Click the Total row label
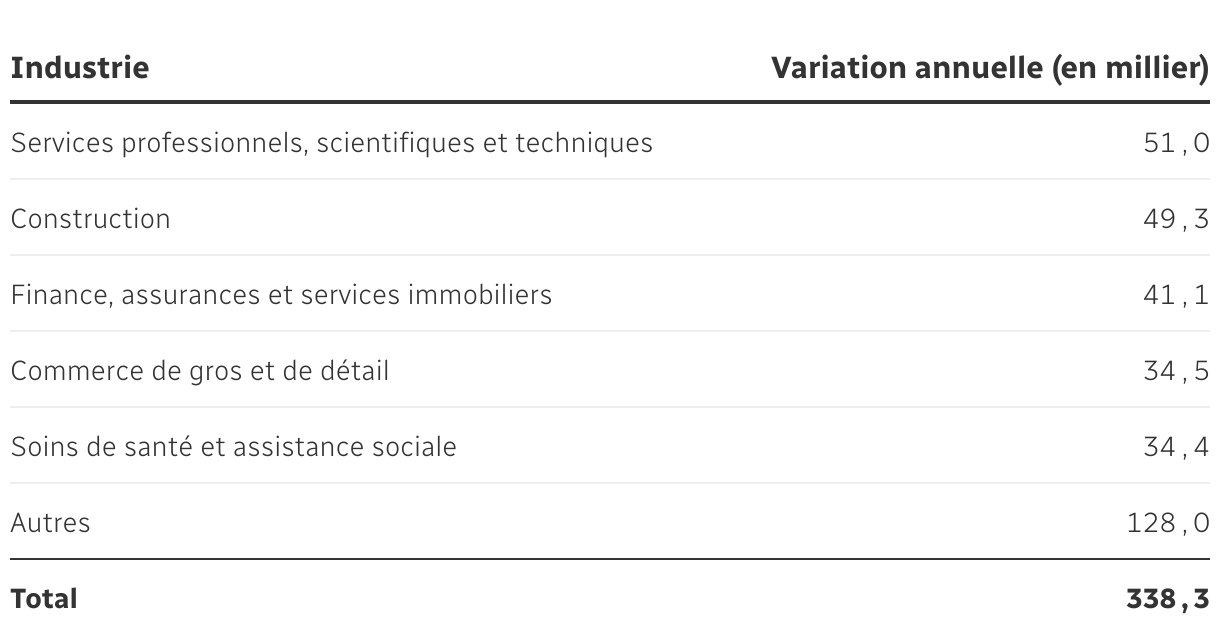The image size is (1220, 644). click(44, 599)
